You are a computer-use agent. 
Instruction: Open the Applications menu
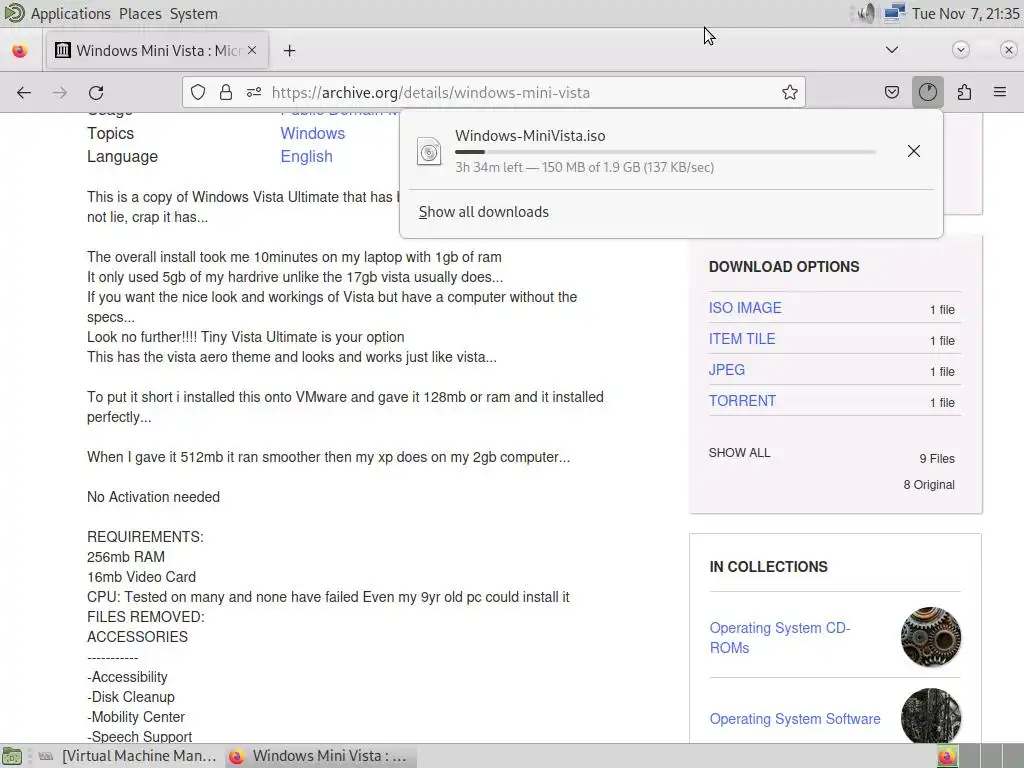pyautogui.click(x=71, y=14)
